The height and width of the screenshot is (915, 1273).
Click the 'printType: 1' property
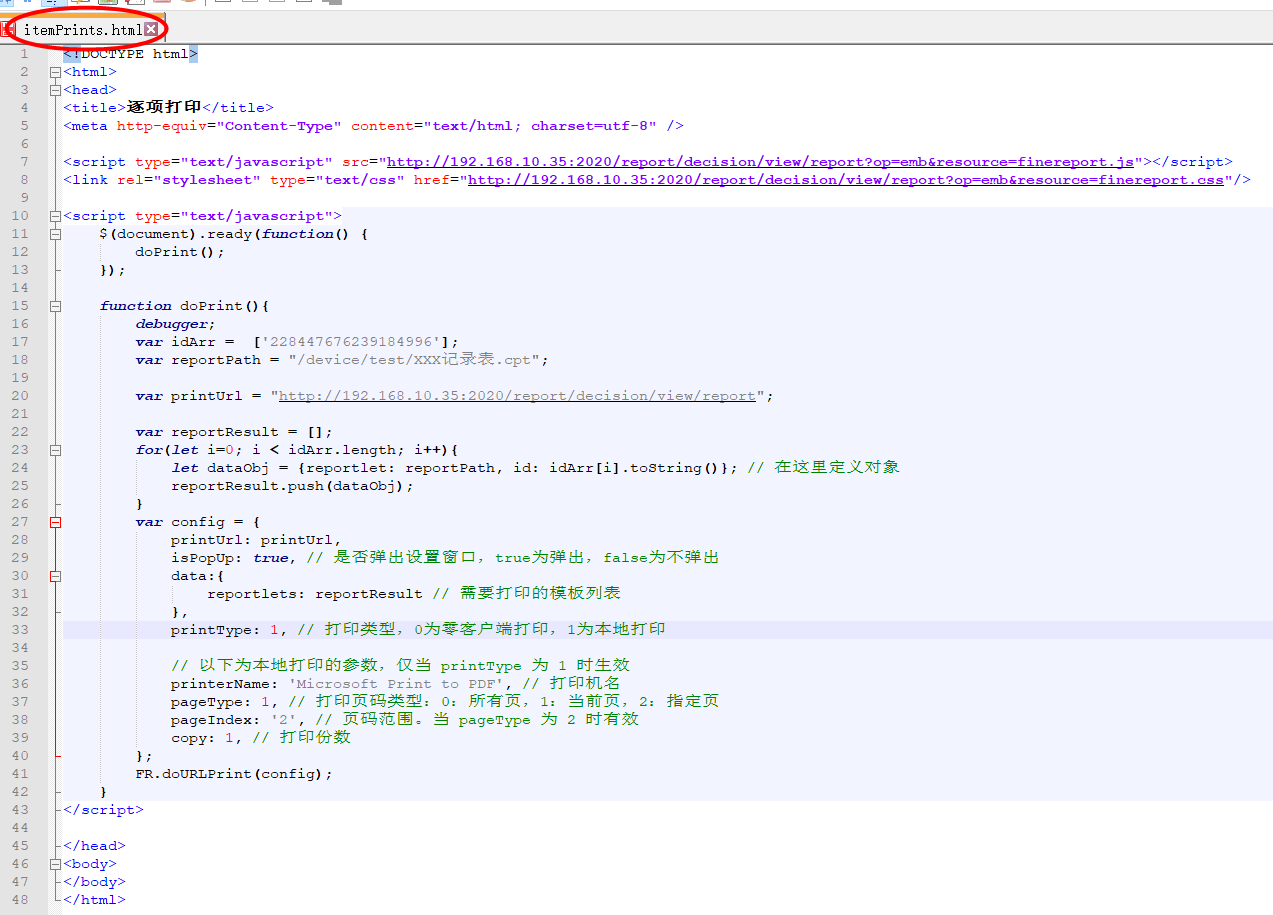pos(225,630)
